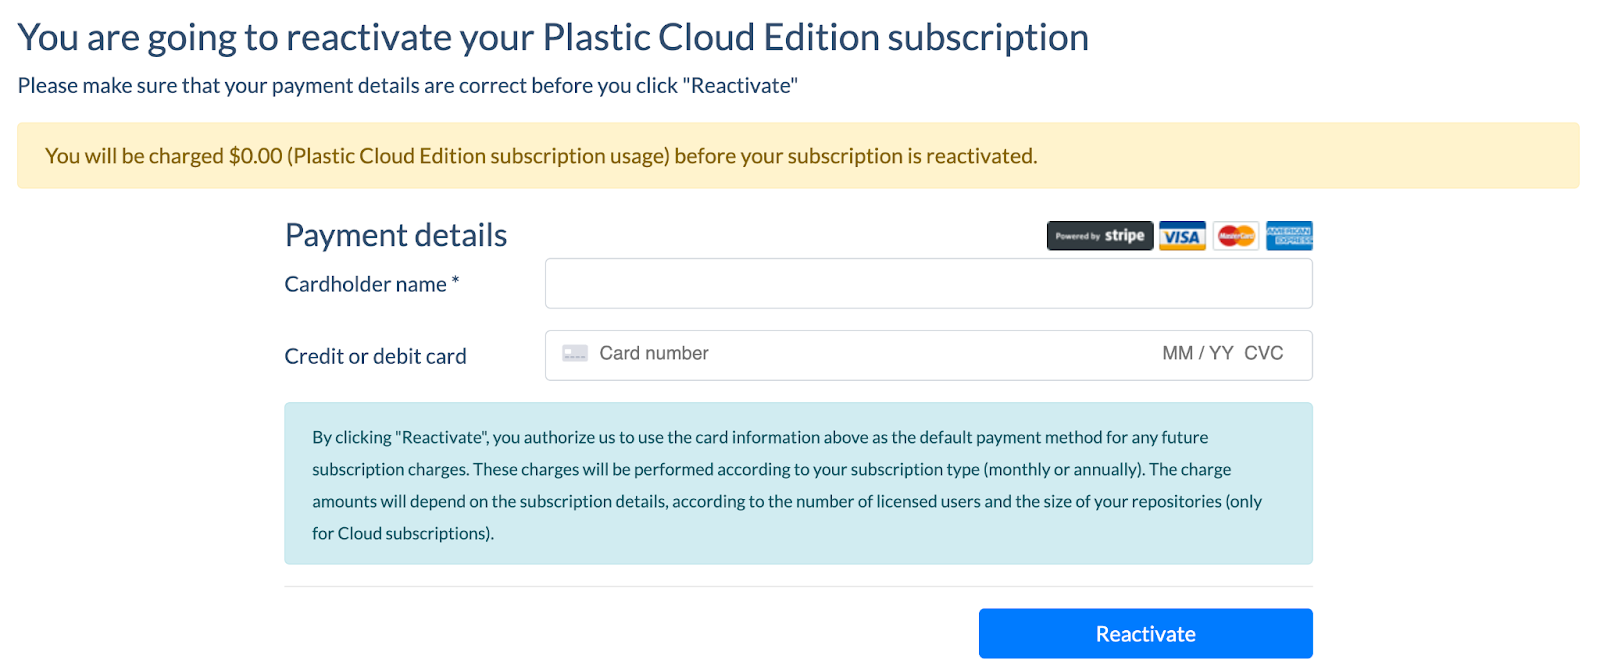Click the Powered by Stripe badge
Screen dimensions: 1600x670
tap(1099, 236)
